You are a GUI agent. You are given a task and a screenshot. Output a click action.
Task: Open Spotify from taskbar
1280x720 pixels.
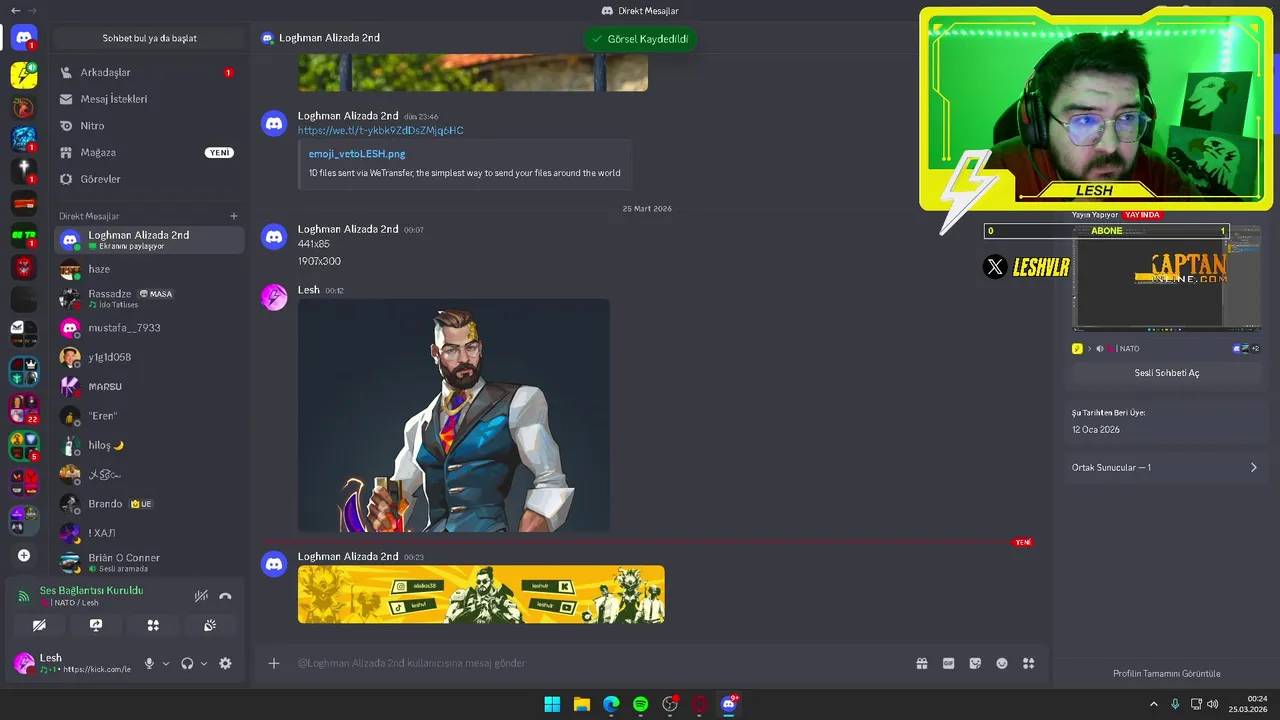(640, 704)
